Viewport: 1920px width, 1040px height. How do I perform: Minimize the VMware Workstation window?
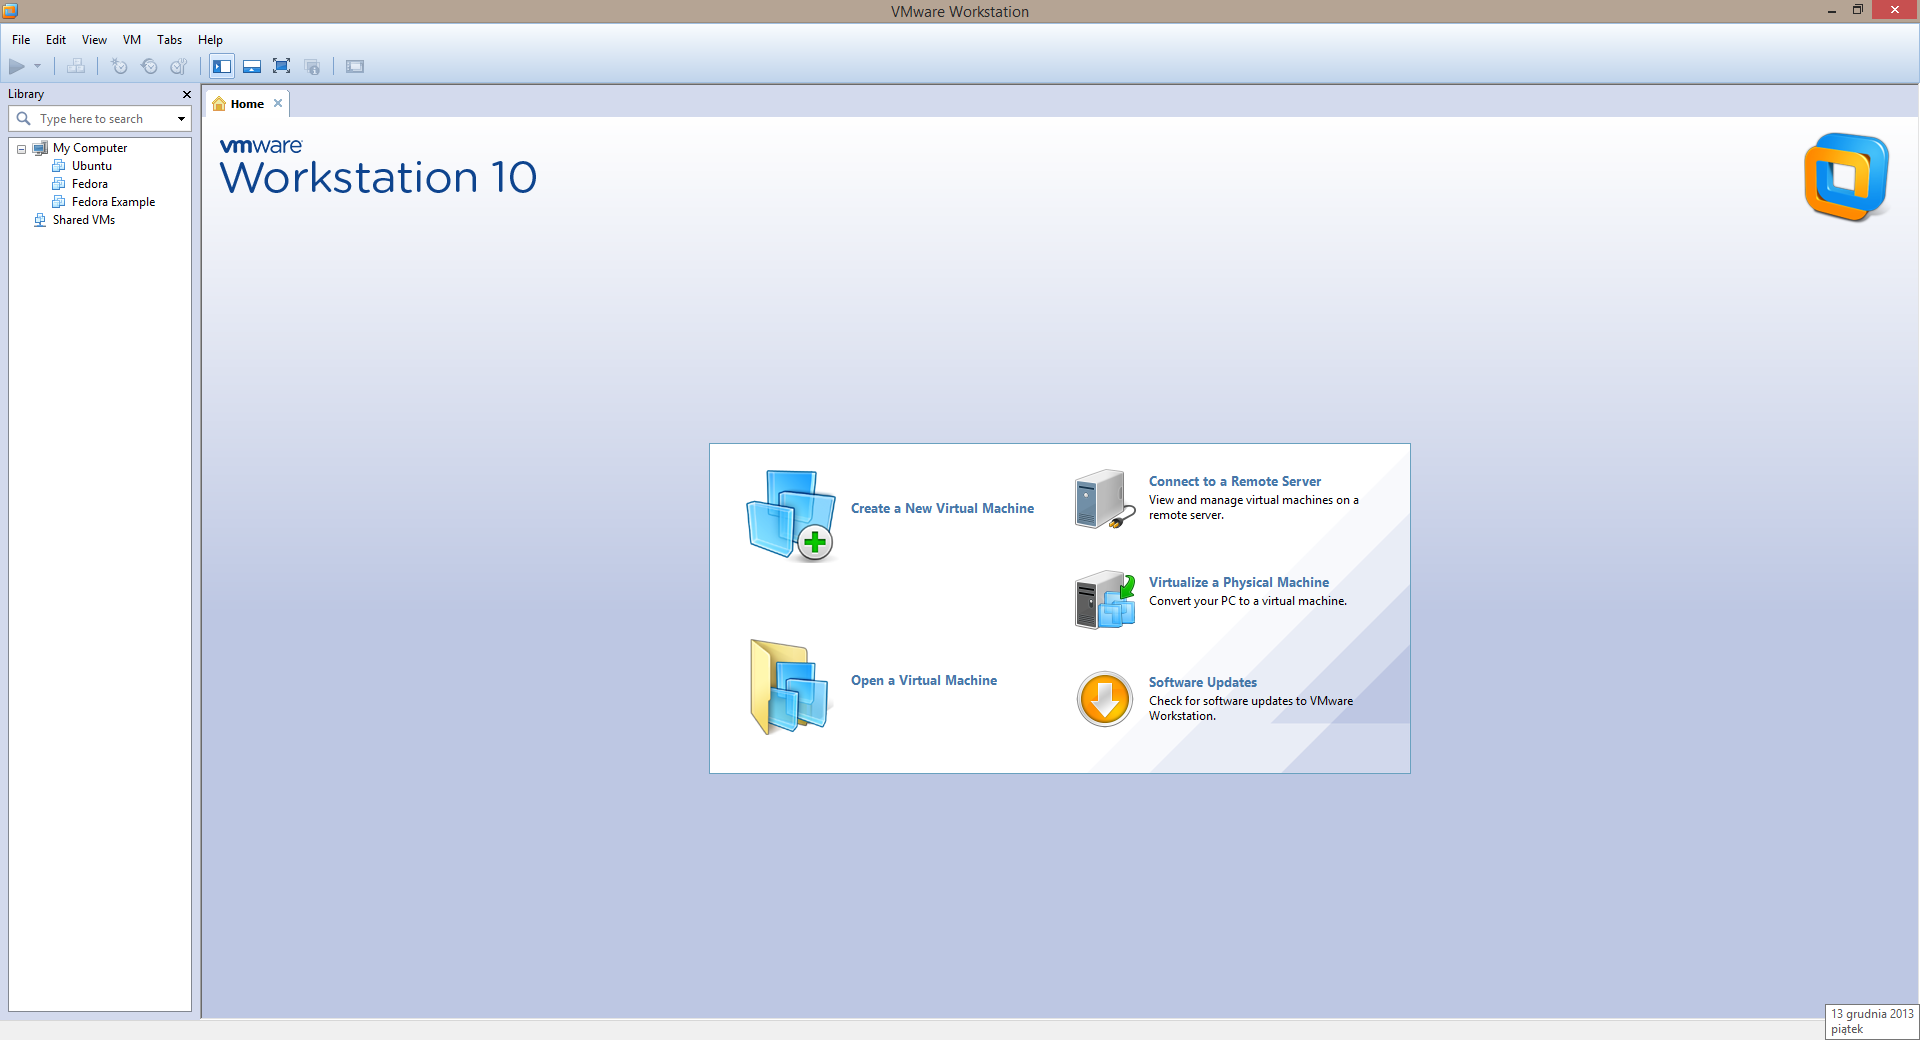[1831, 11]
